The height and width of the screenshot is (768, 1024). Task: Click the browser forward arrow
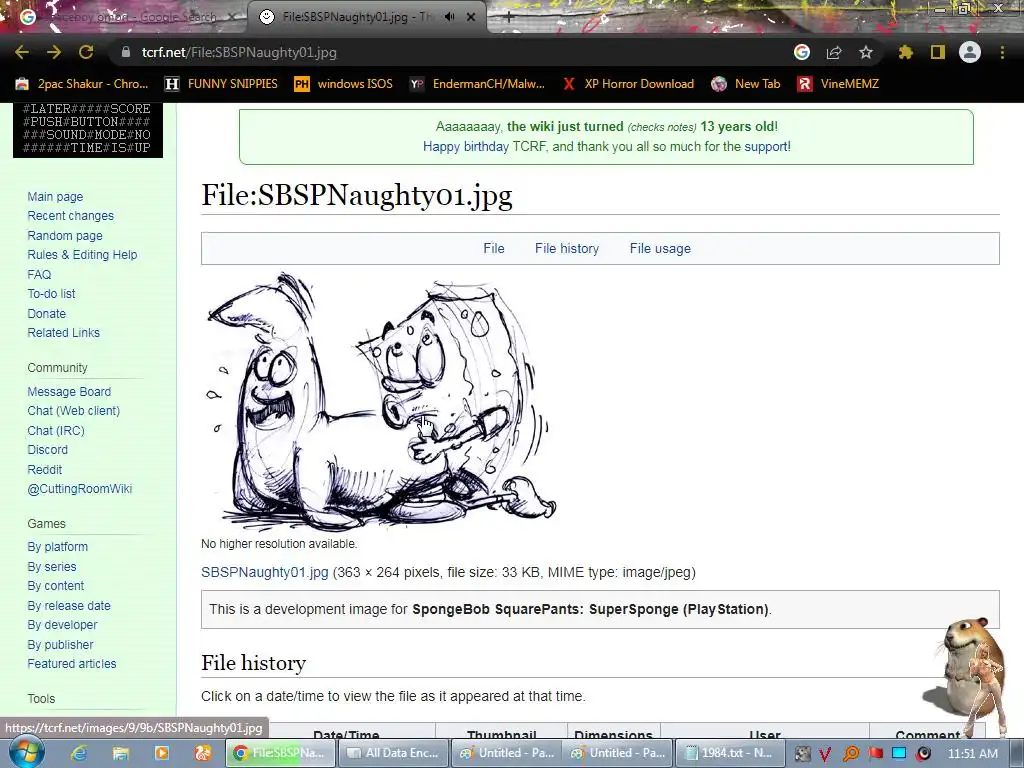coord(54,52)
